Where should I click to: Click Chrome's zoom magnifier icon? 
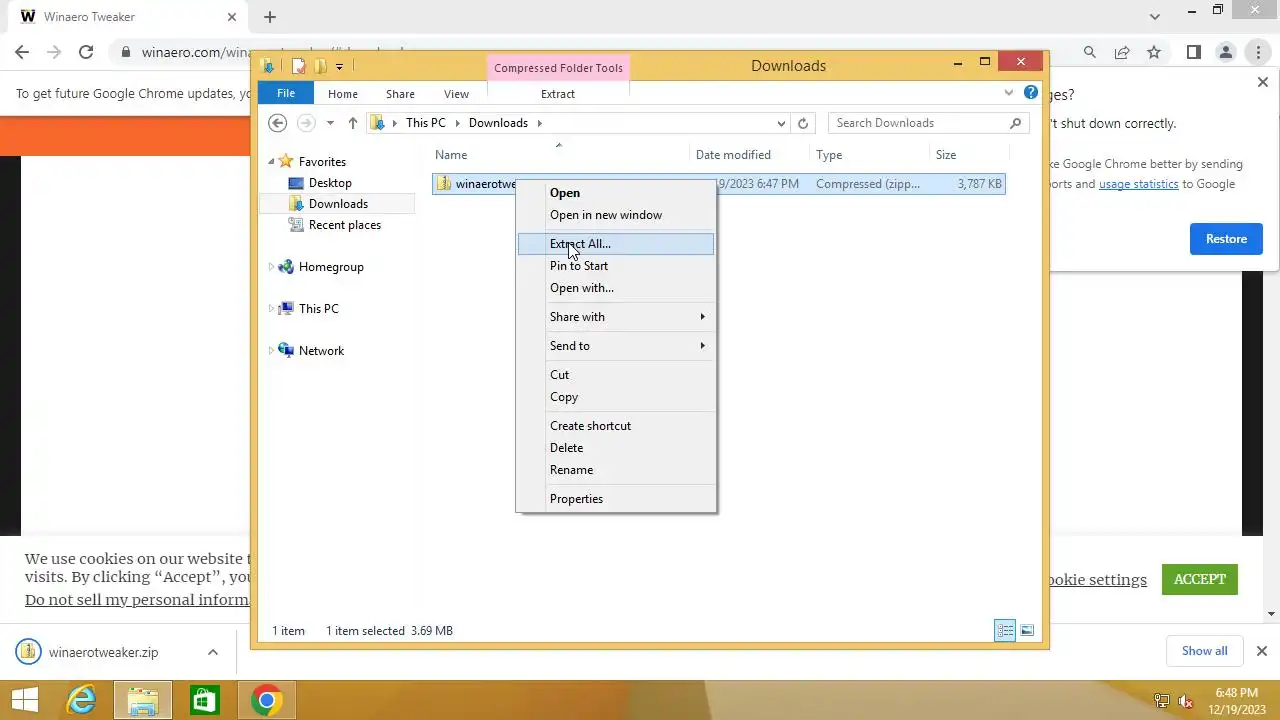[x=1090, y=52]
